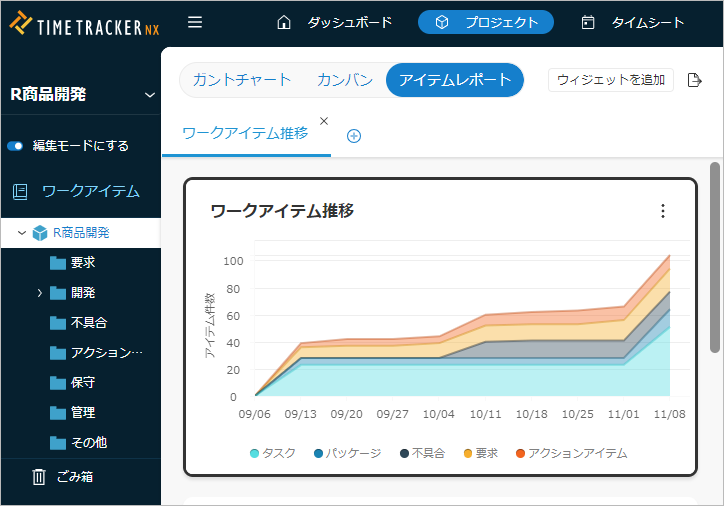This screenshot has height=506, width=724.
Task: Expand the R商品開発 project dropdown
Action: point(150,95)
